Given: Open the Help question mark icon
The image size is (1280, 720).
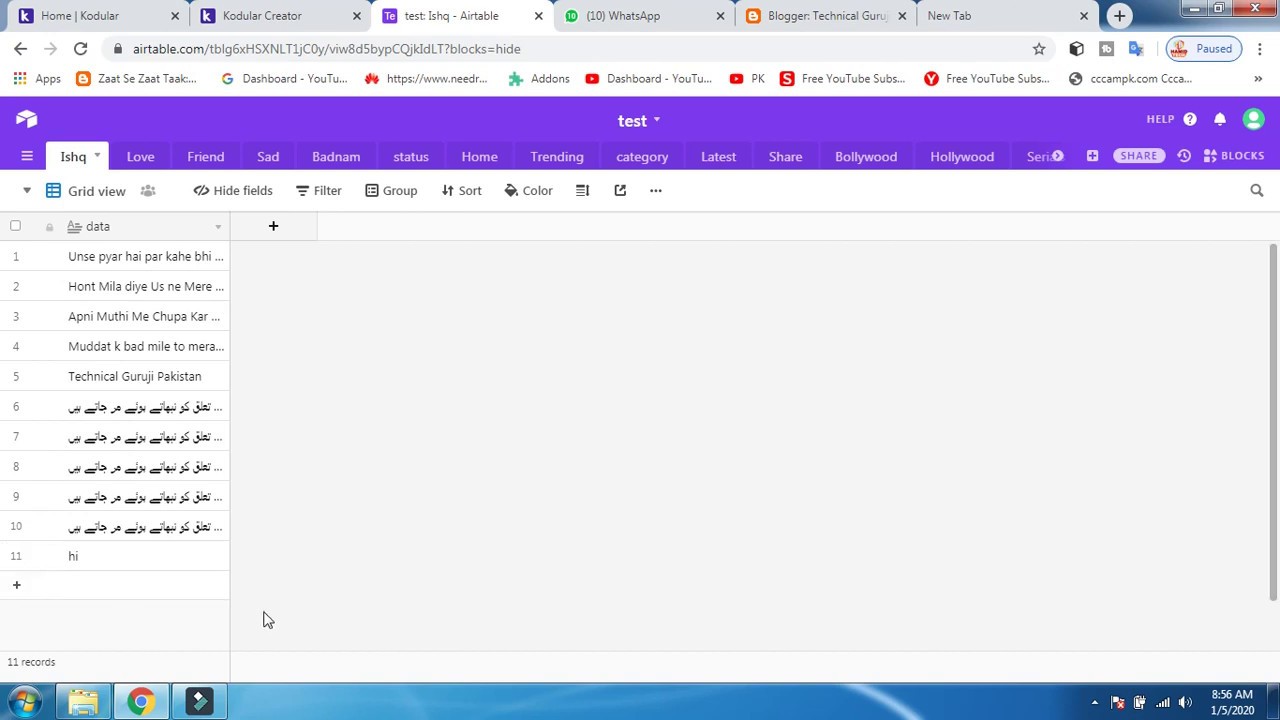Looking at the screenshot, I should (1190, 120).
